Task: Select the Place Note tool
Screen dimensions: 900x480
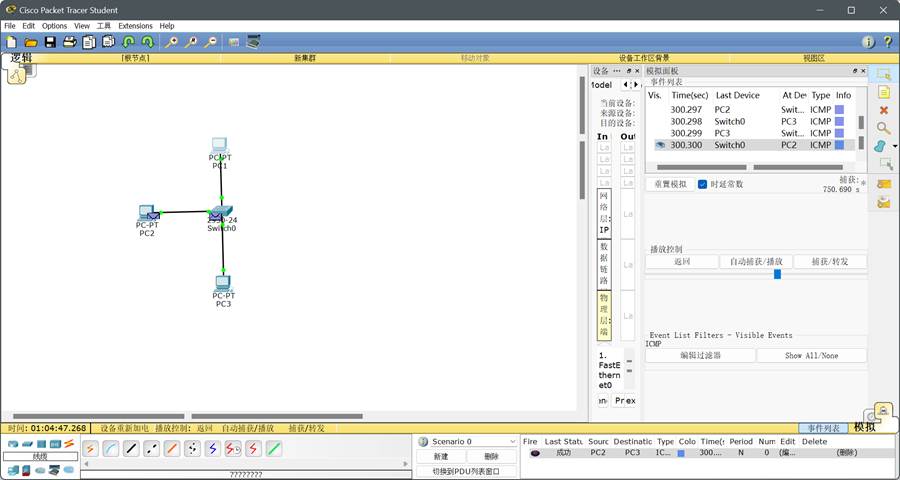Action: (x=884, y=92)
